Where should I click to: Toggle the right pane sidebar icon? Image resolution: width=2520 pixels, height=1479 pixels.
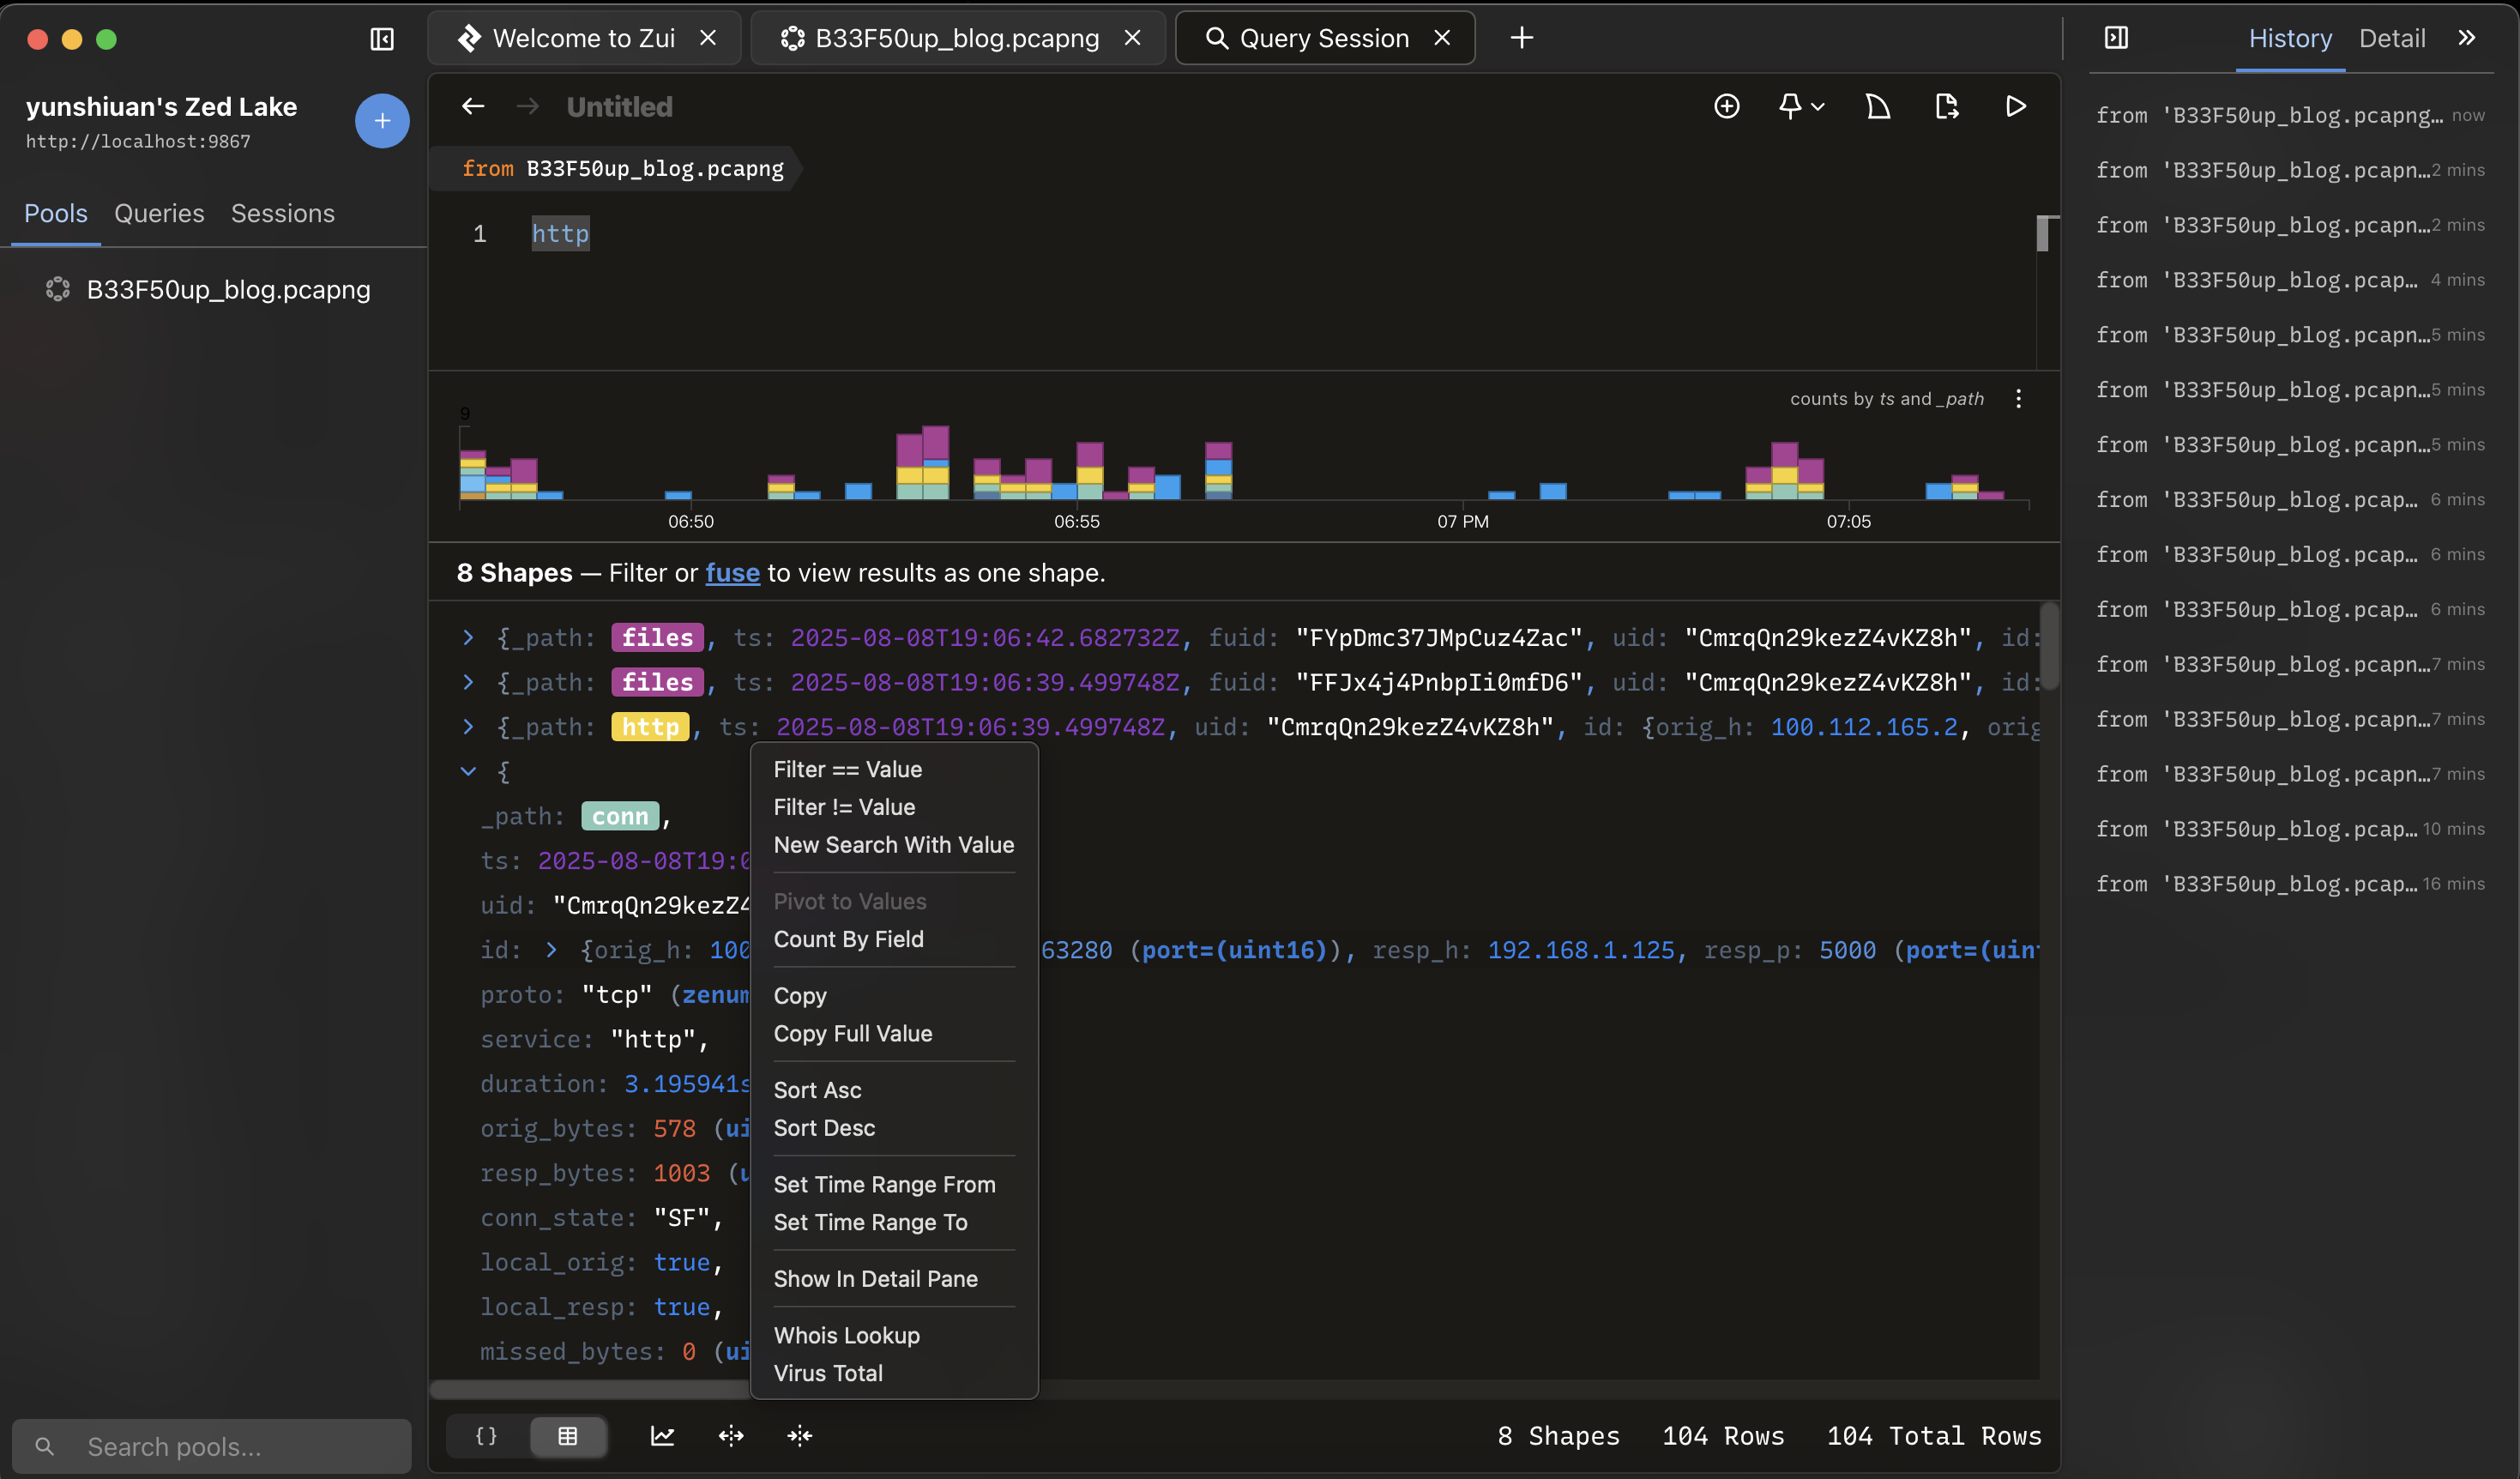2116,38
